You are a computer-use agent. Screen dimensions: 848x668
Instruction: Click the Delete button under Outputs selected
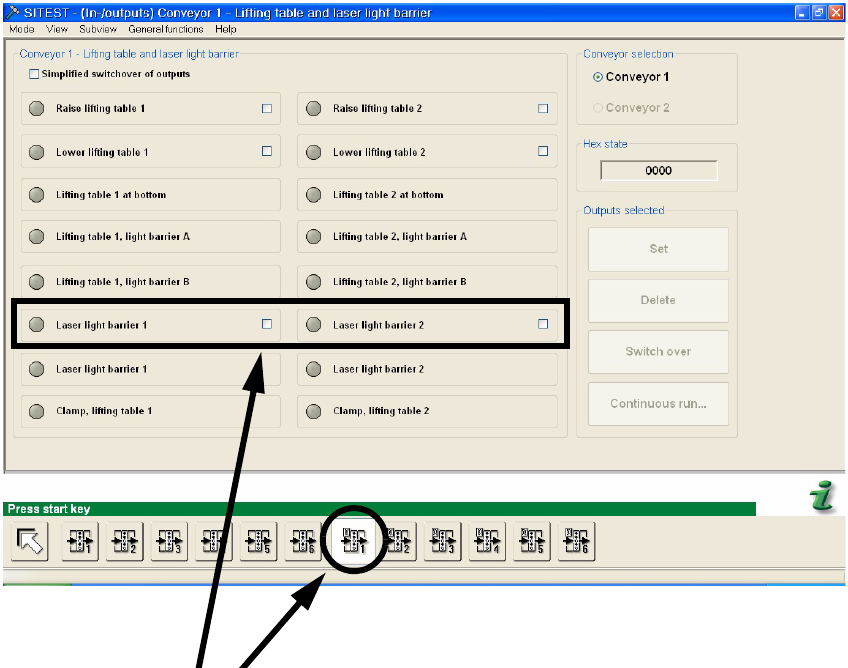point(658,300)
